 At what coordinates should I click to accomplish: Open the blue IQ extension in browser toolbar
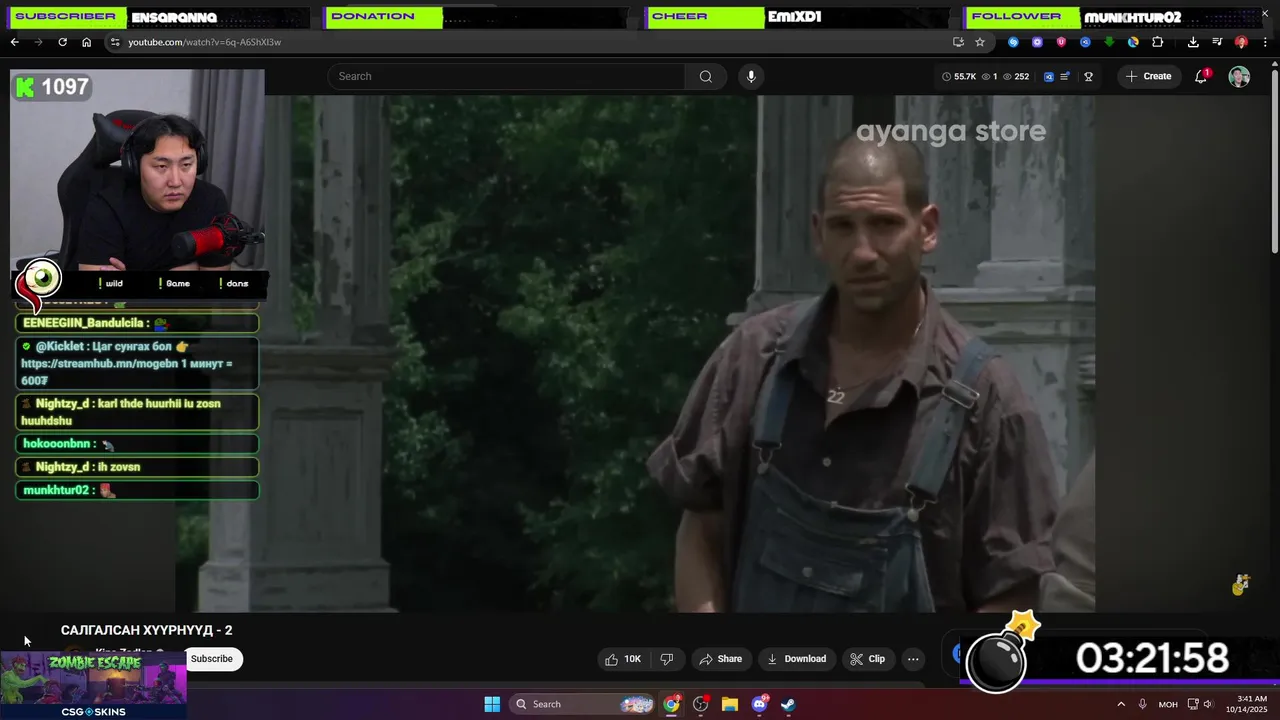pos(1085,42)
